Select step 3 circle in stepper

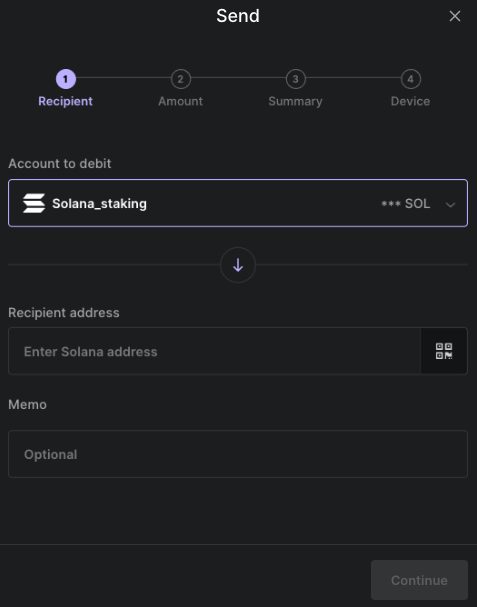point(295,79)
